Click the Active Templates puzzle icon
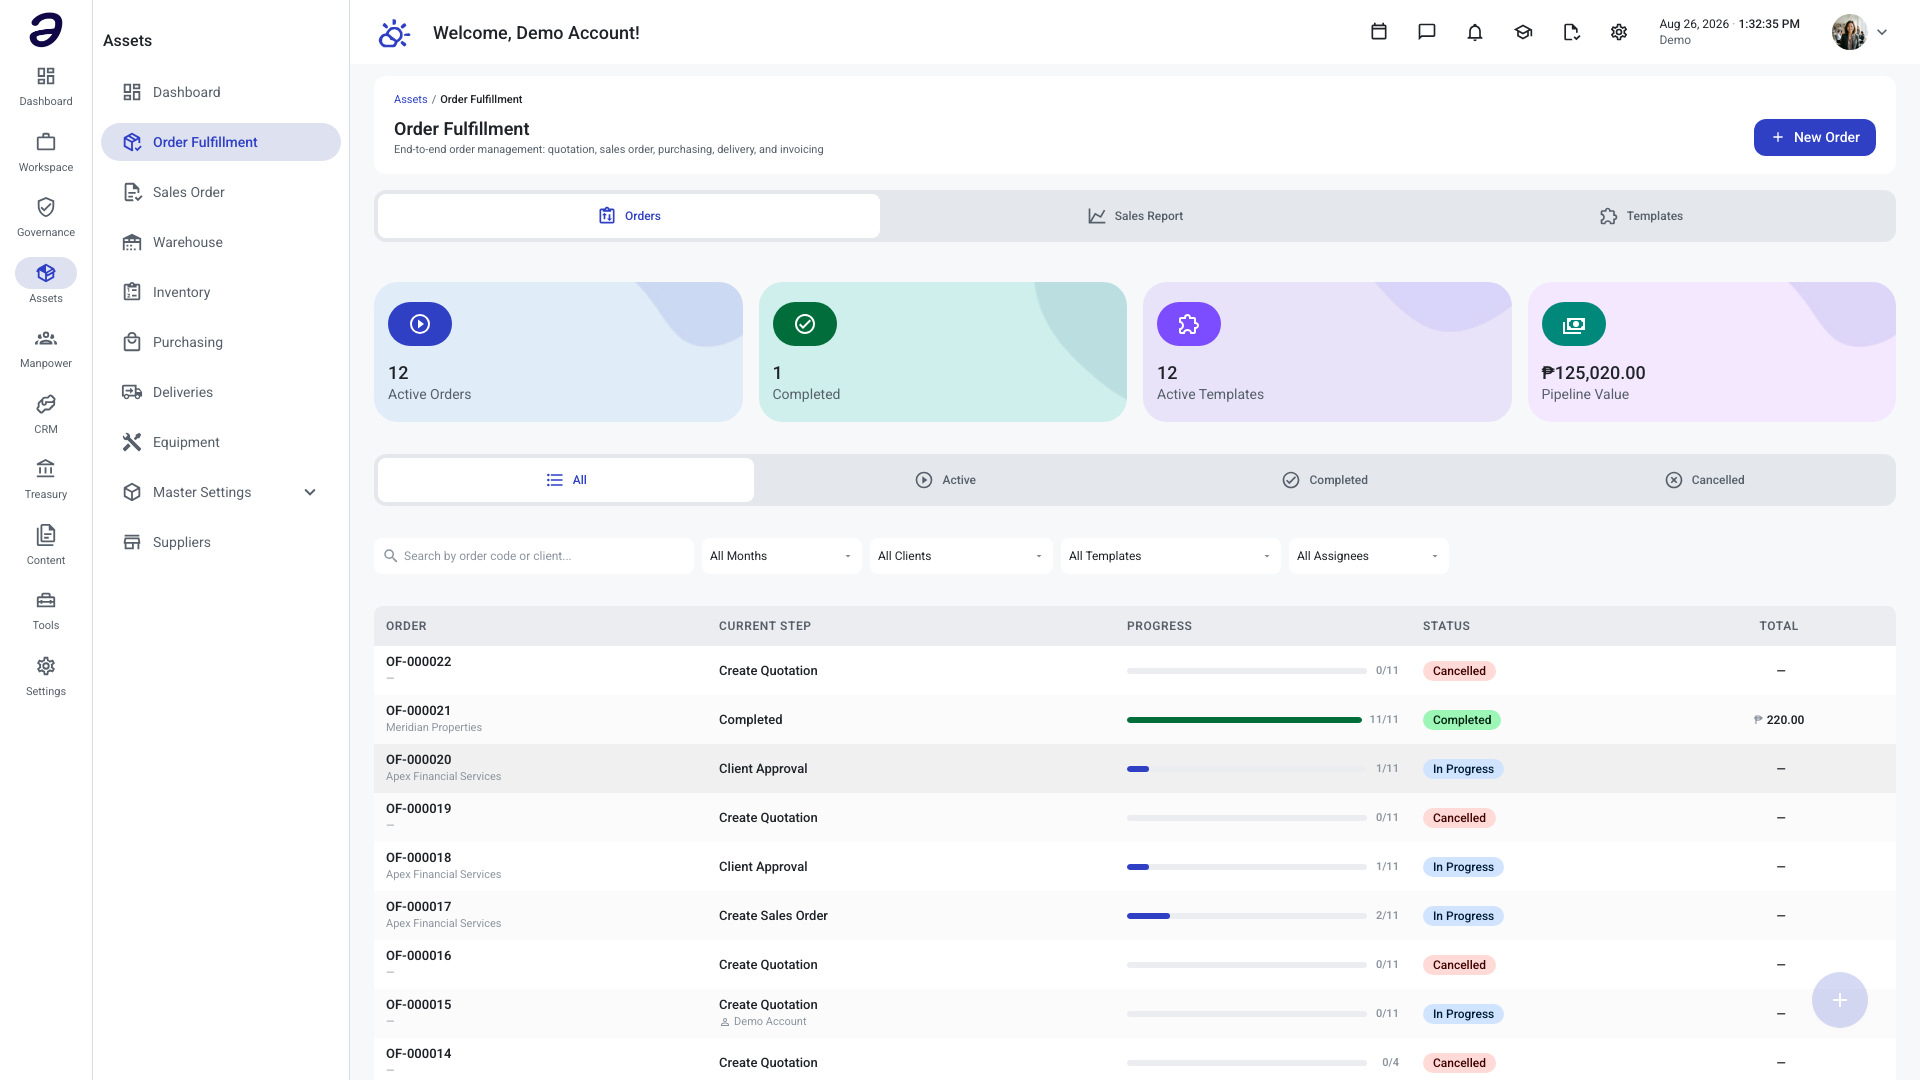The width and height of the screenshot is (1920, 1080). pos(1189,324)
